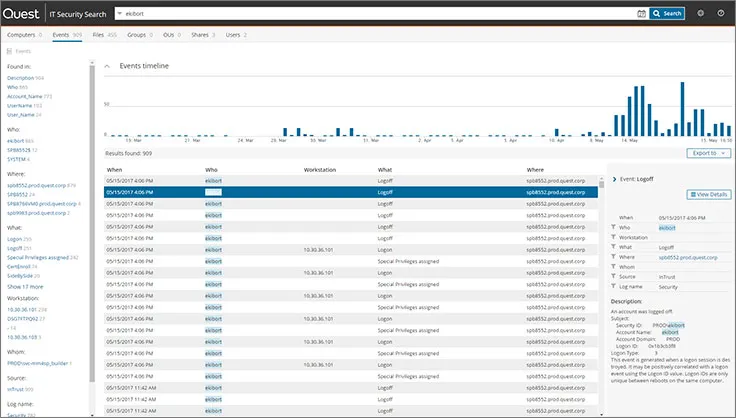The image size is (736, 418).
Task: Open the Shares tab
Action: point(200,34)
